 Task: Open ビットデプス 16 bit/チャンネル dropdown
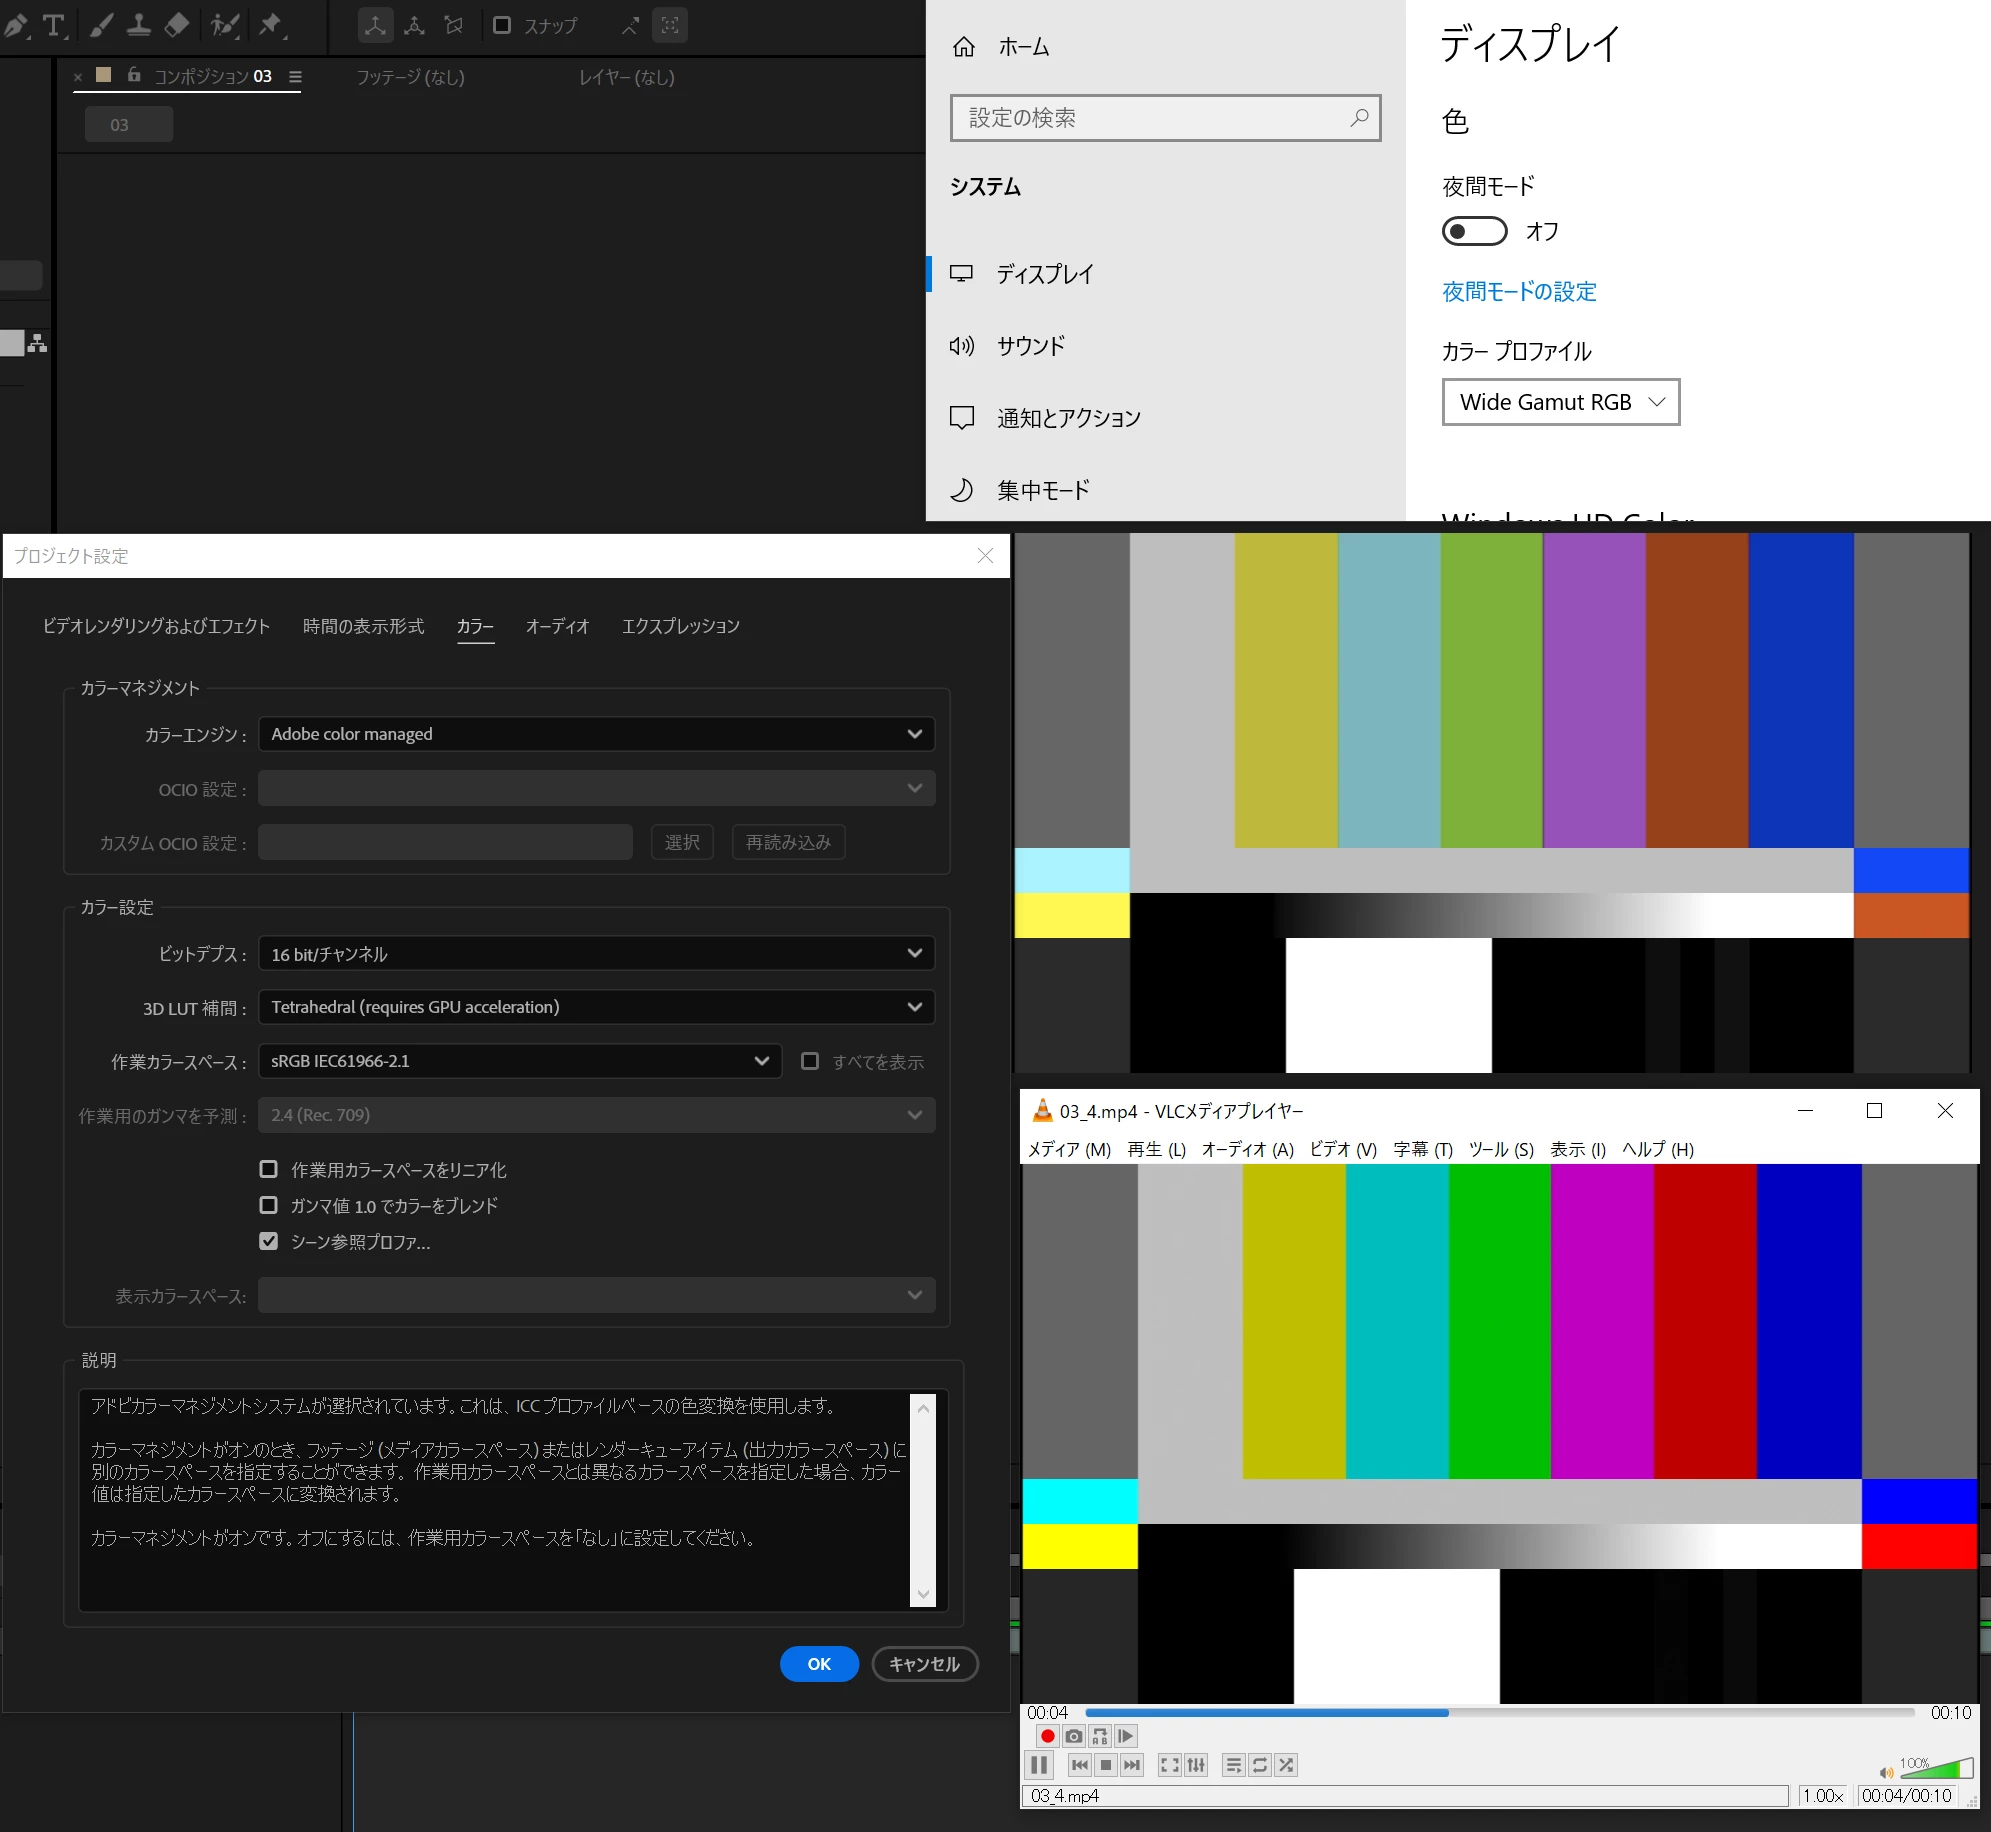[x=596, y=954]
